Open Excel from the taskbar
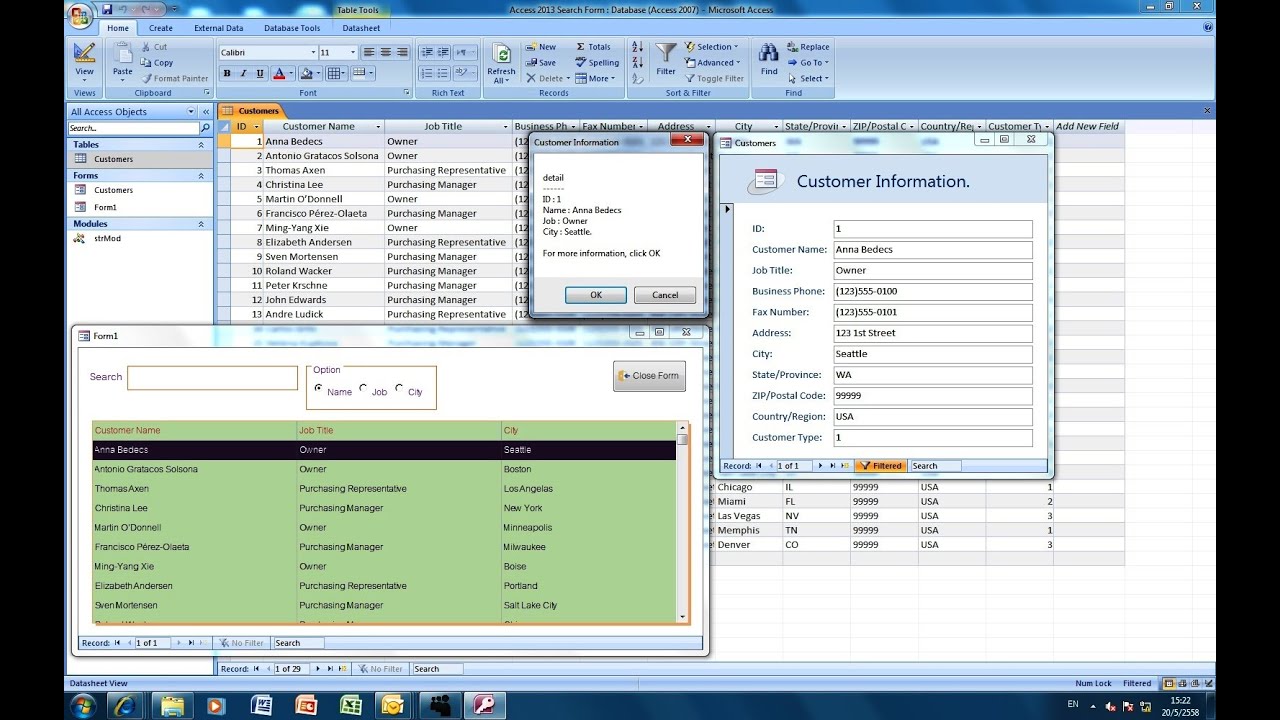 (x=350, y=705)
